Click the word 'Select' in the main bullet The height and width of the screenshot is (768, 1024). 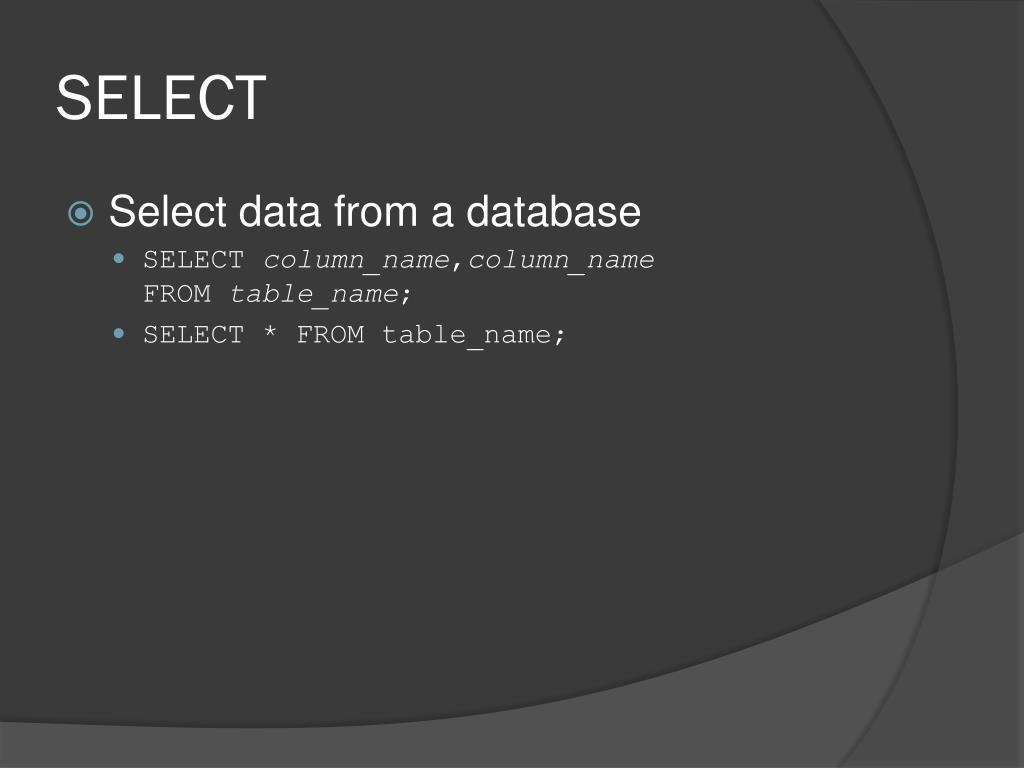tap(169, 211)
